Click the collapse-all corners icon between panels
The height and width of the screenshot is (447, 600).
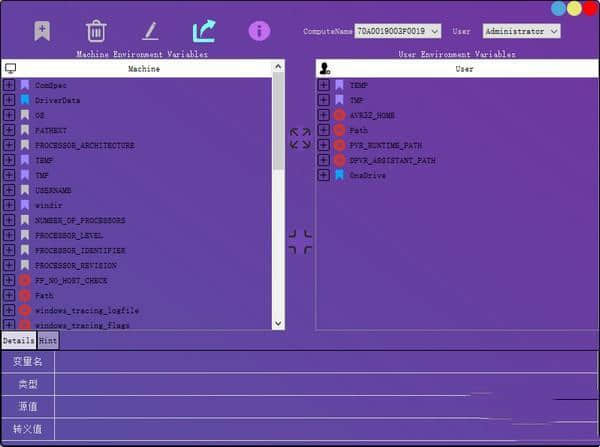[x=300, y=241]
